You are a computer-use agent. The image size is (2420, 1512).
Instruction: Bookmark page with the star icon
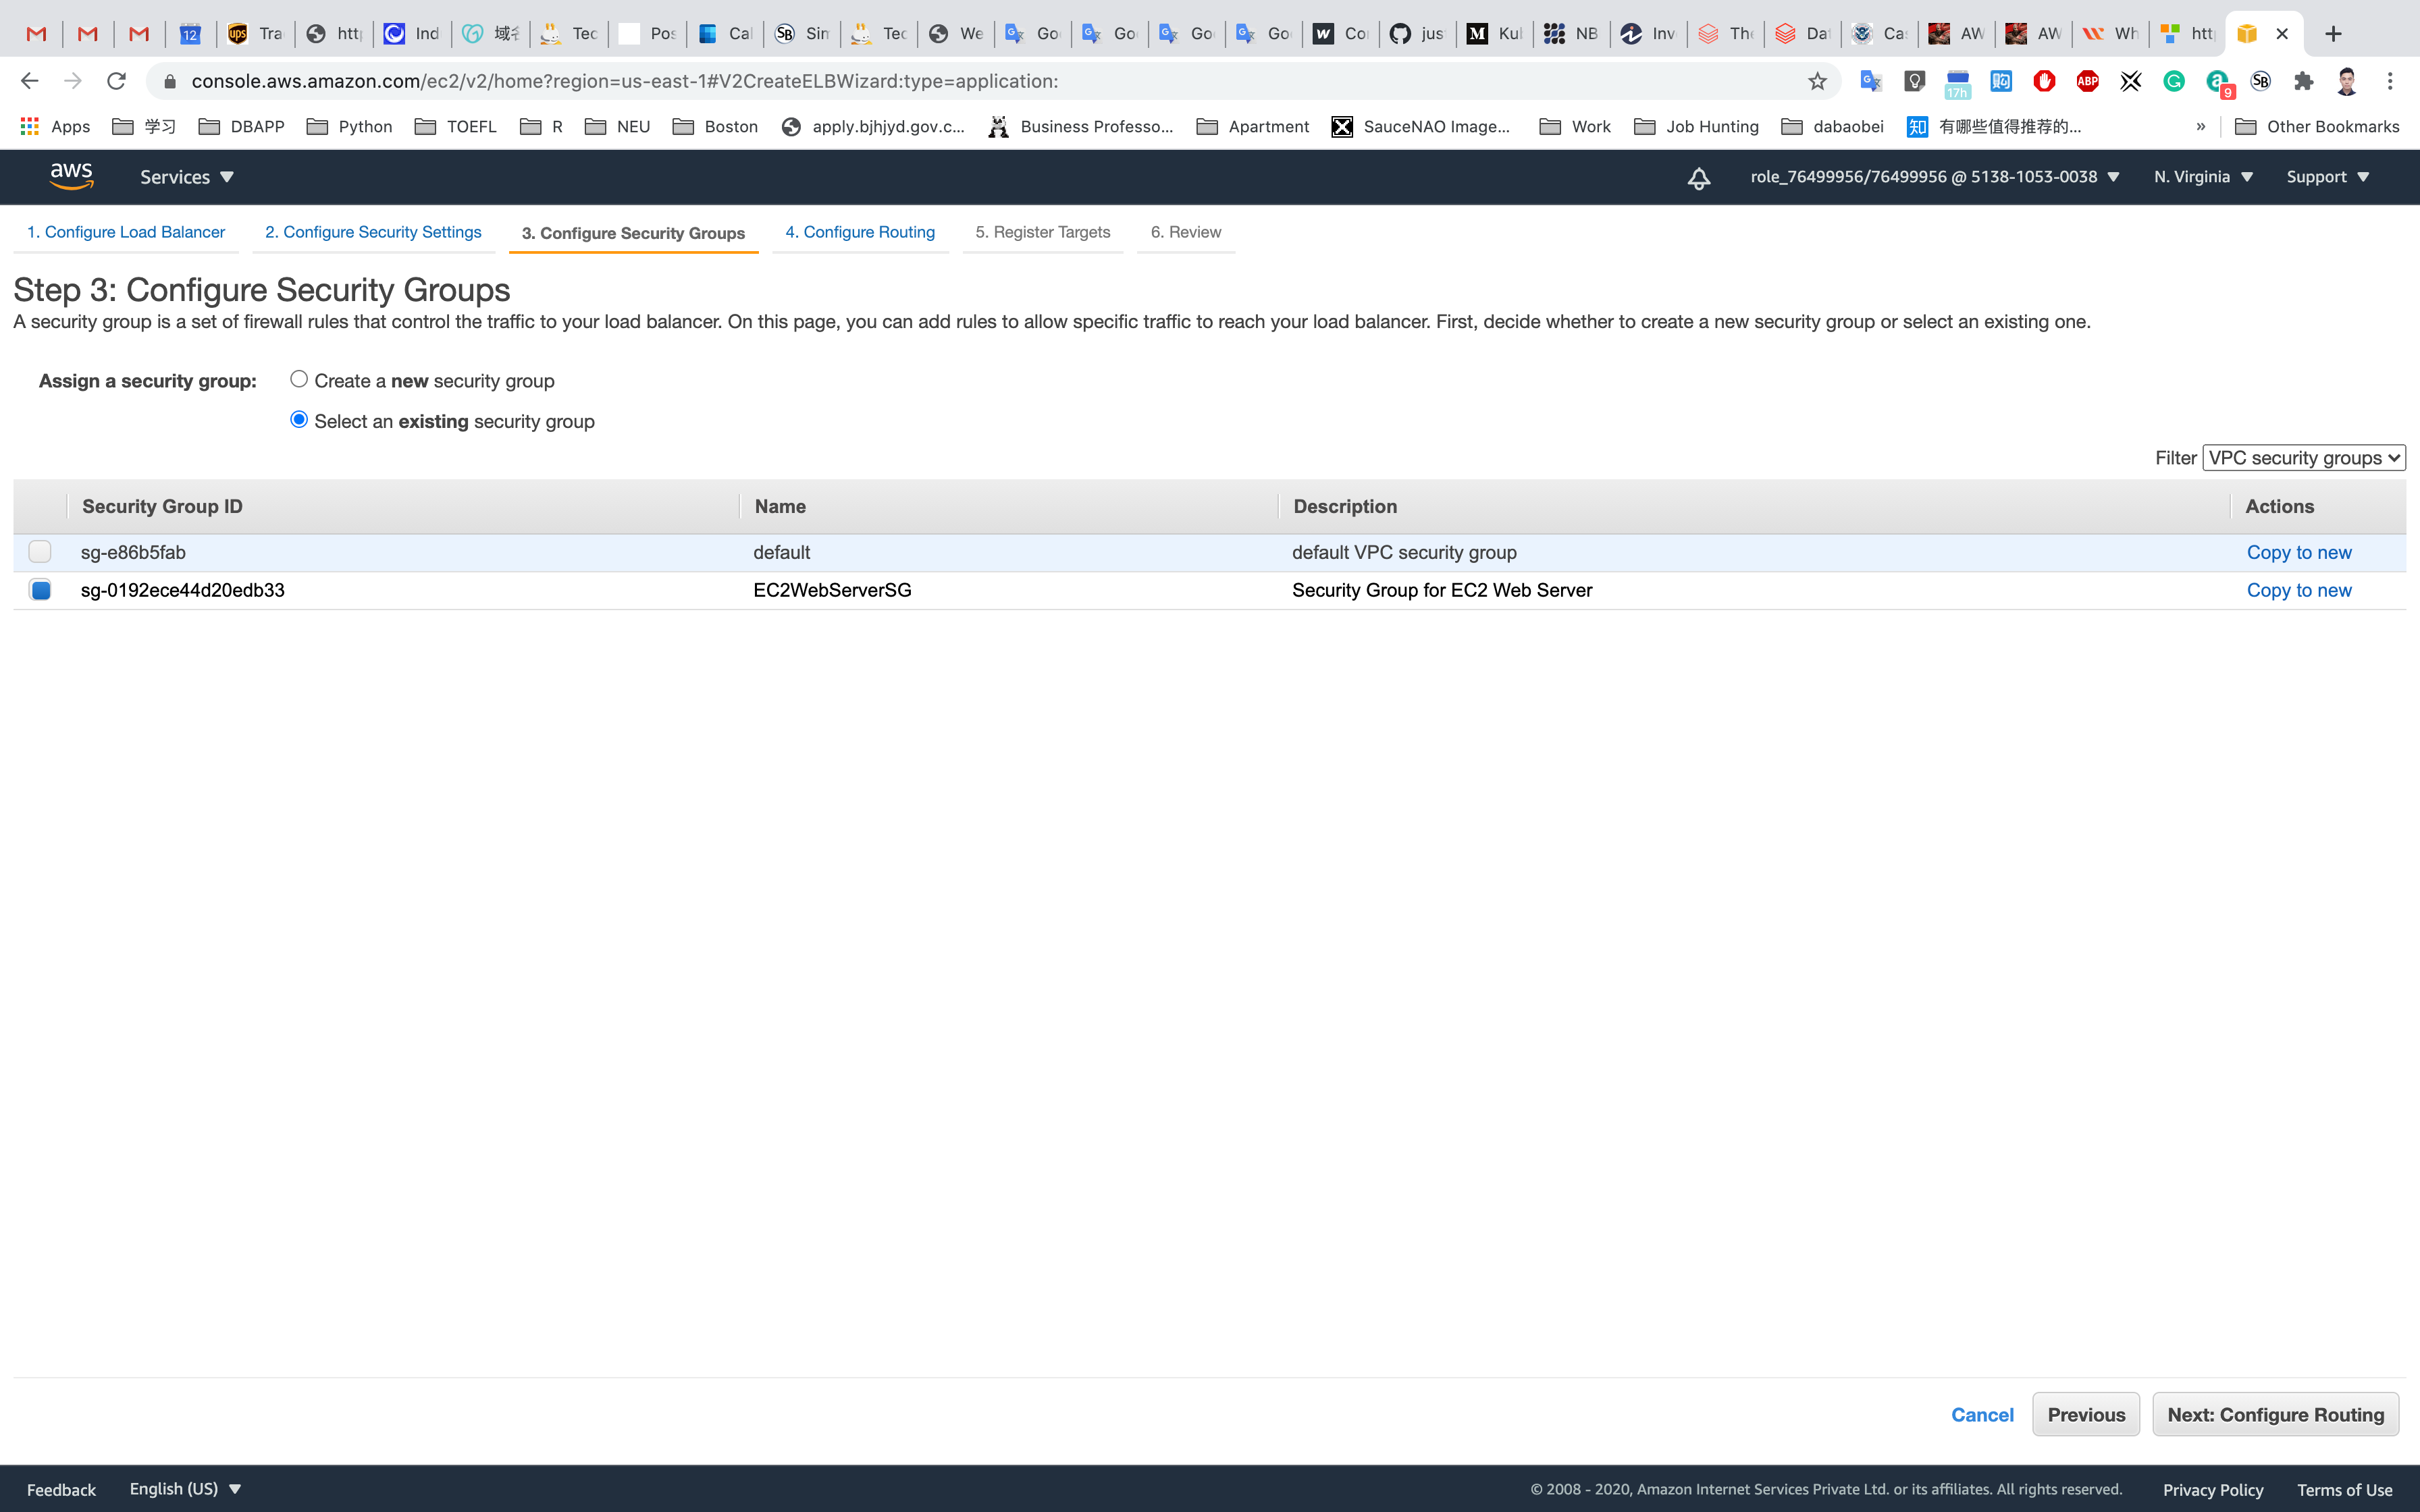coord(1817,81)
